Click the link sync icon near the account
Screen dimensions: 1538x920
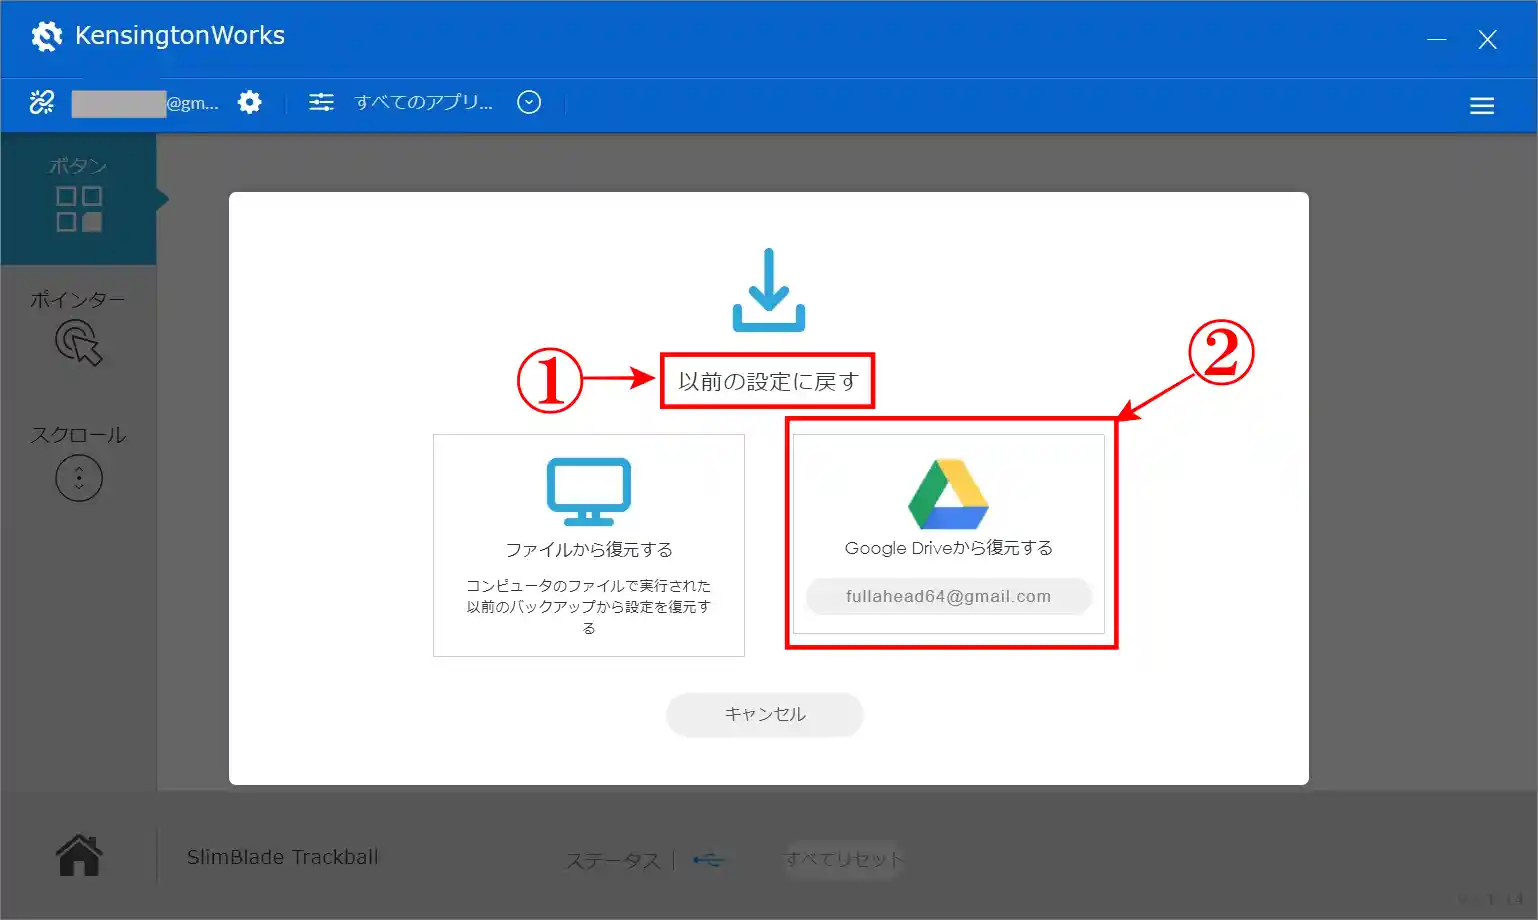tap(42, 102)
